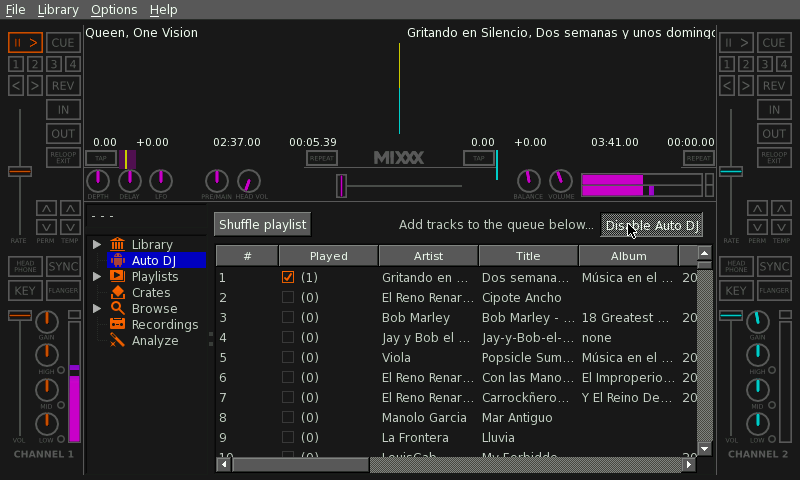This screenshot has height=480, width=800.
Task: Click the flanger DEPTH knob
Action: 98,181
